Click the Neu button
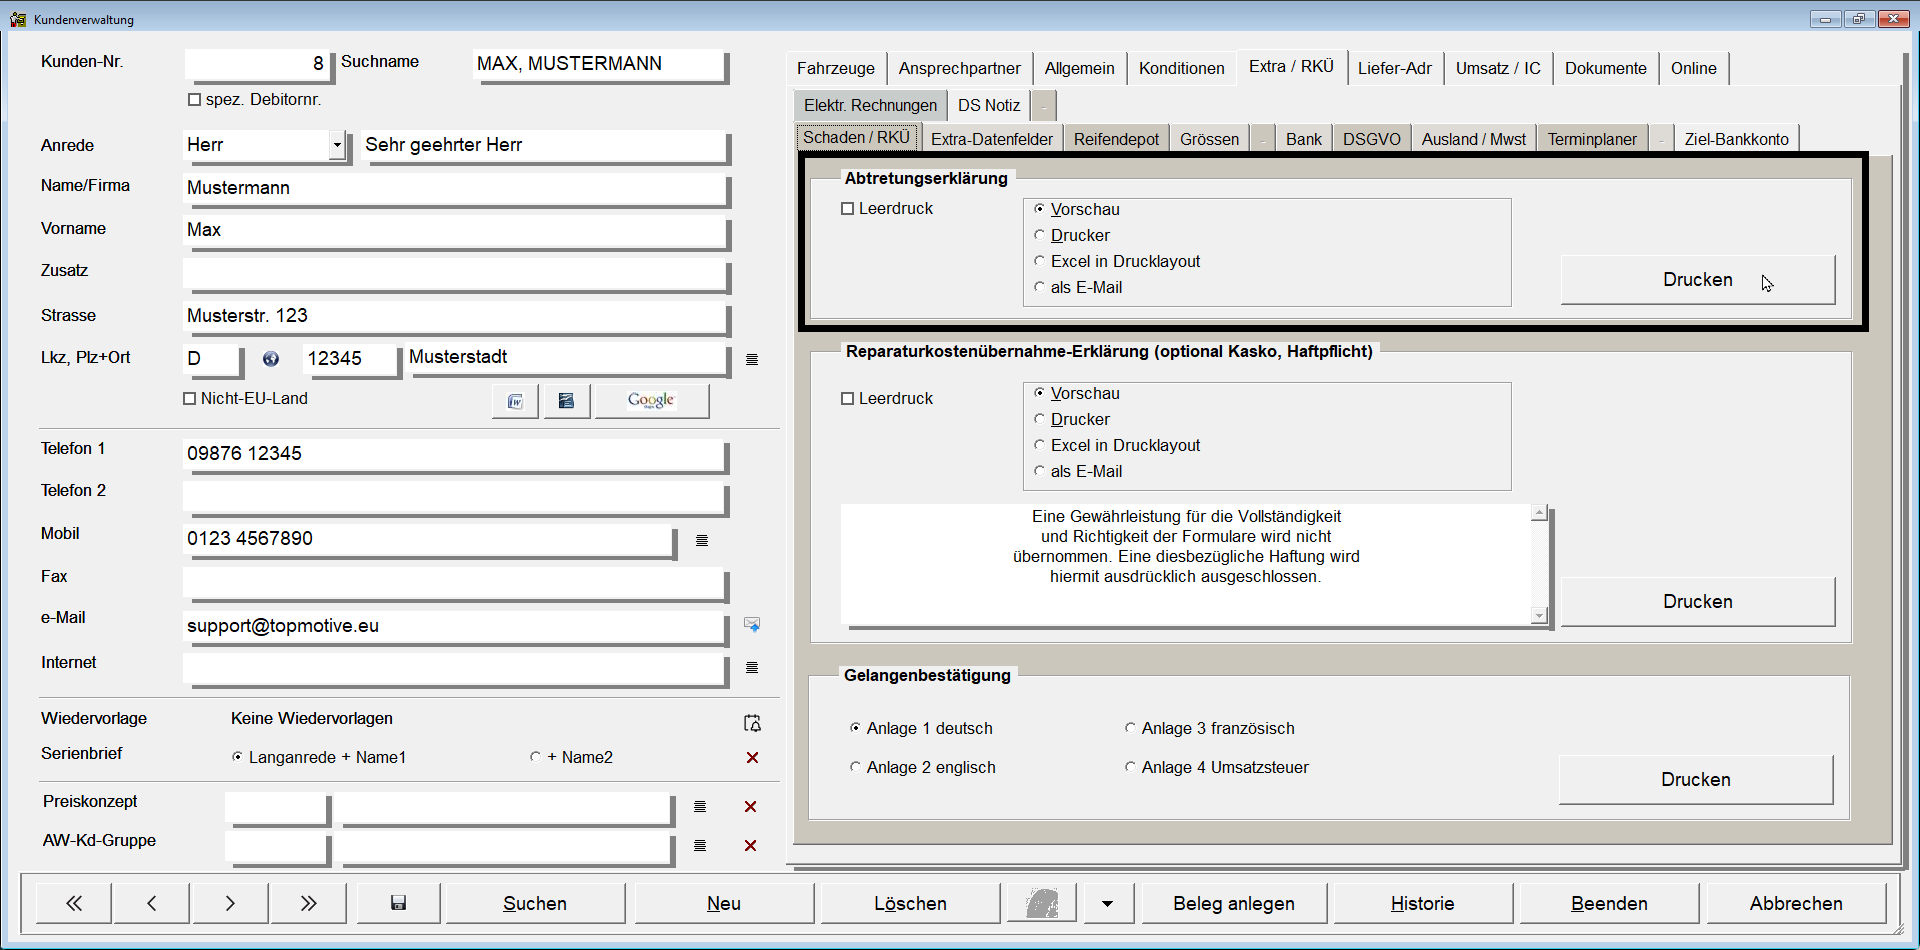 724,903
